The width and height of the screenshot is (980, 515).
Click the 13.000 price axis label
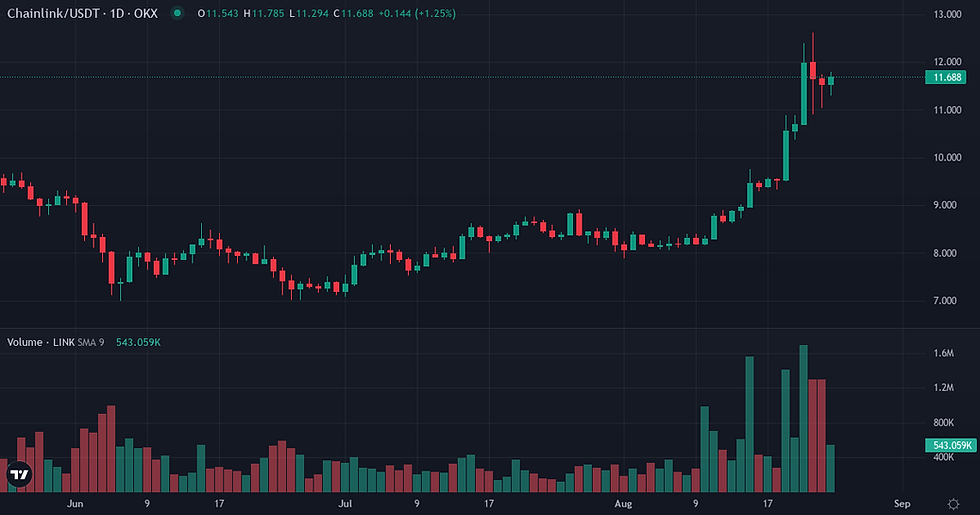tap(947, 14)
